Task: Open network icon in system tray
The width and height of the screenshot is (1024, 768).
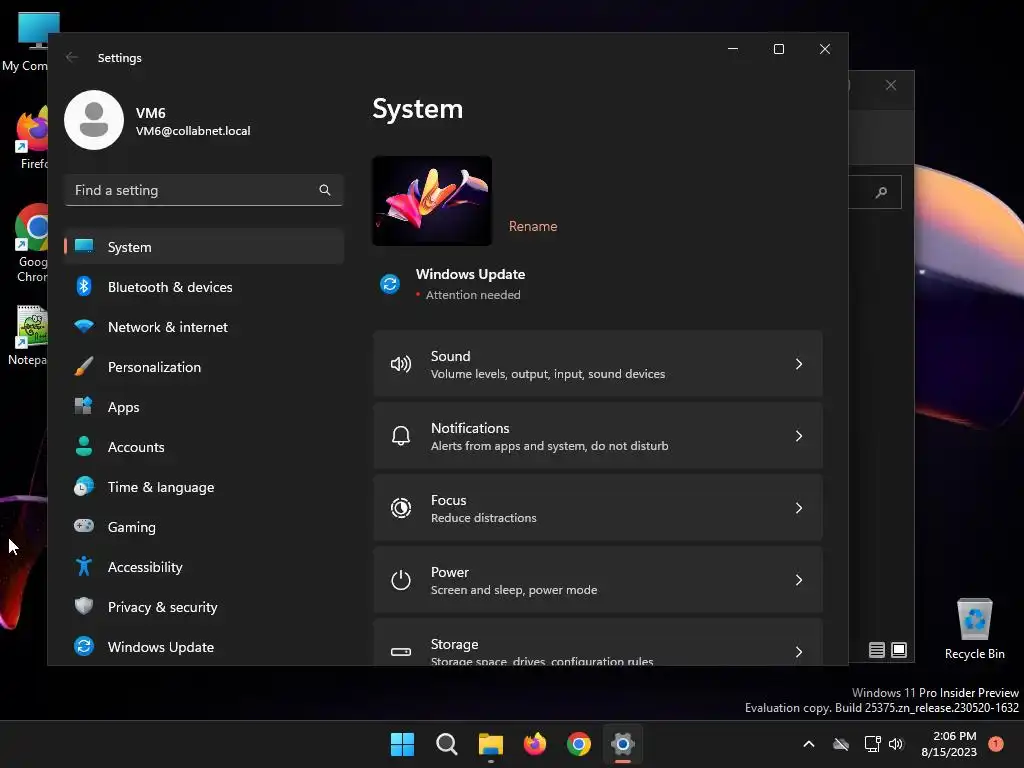Action: coord(872,744)
